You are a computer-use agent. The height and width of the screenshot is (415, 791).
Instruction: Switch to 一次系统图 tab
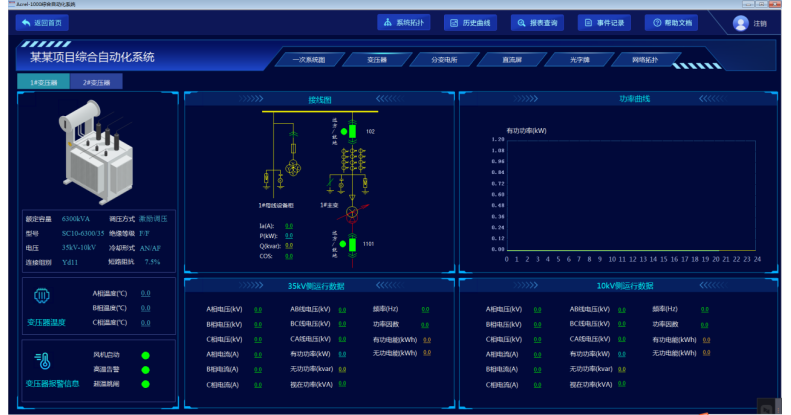309,60
